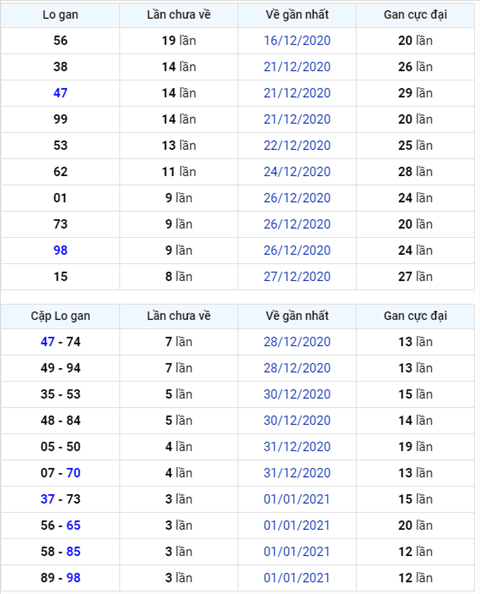The height and width of the screenshot is (594, 480).
Task: Open 01/01/2021 date for pair 89 - 98
Action: (x=297, y=578)
